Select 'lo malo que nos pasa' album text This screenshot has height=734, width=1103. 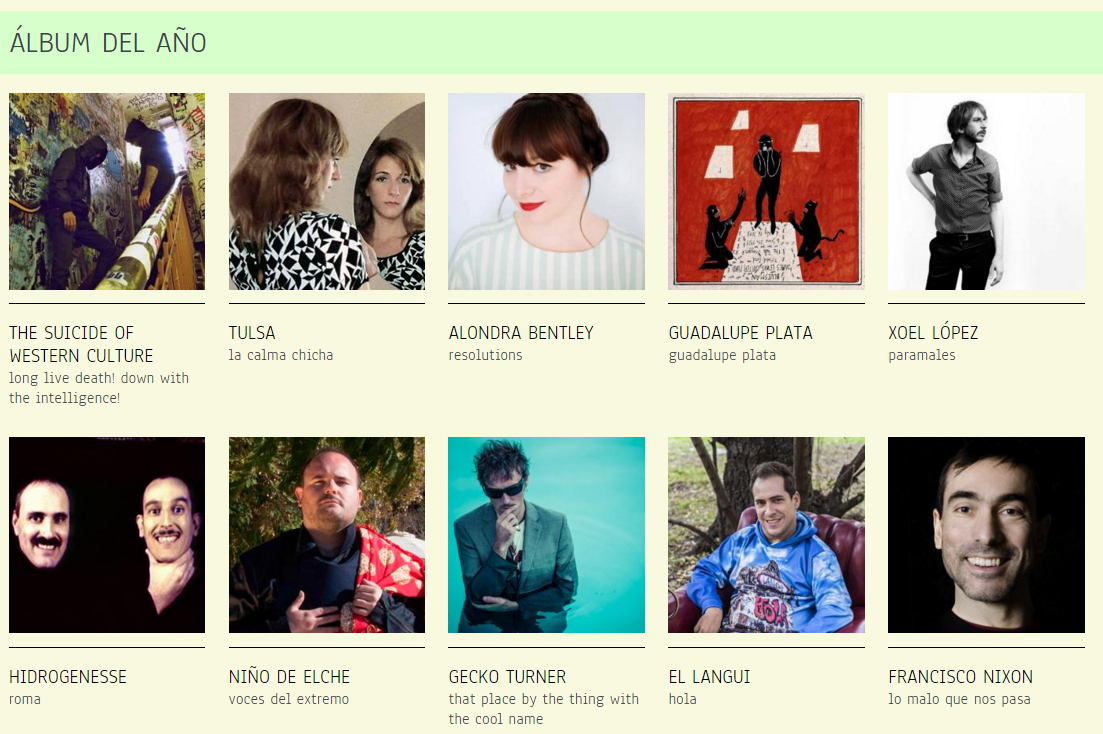click(x=959, y=700)
